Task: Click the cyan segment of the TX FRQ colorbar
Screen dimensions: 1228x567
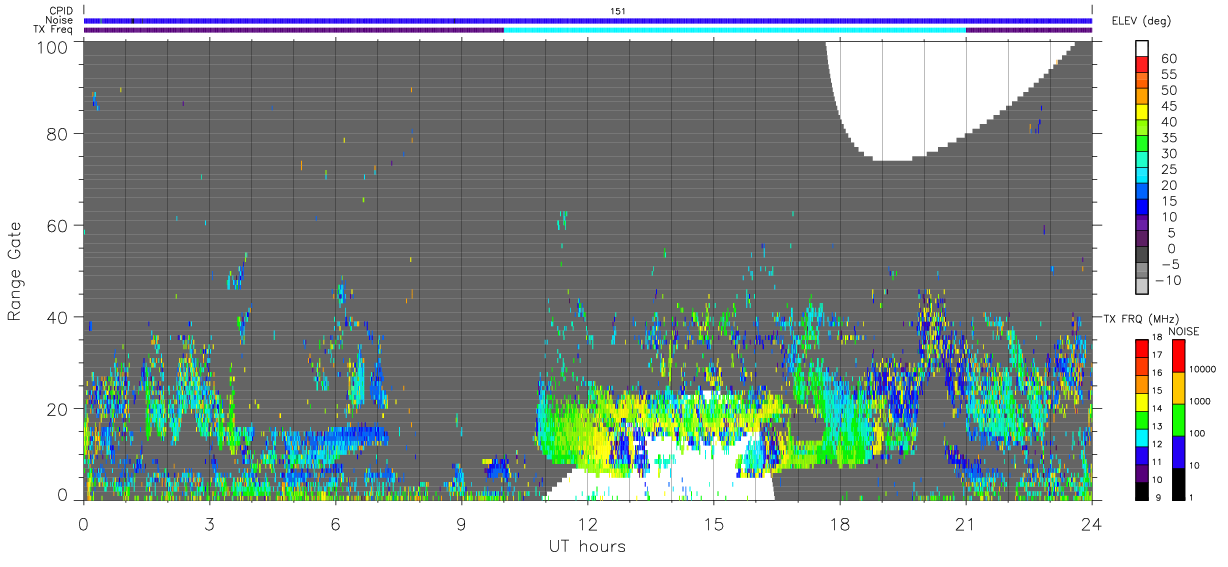Action: coord(1142,438)
